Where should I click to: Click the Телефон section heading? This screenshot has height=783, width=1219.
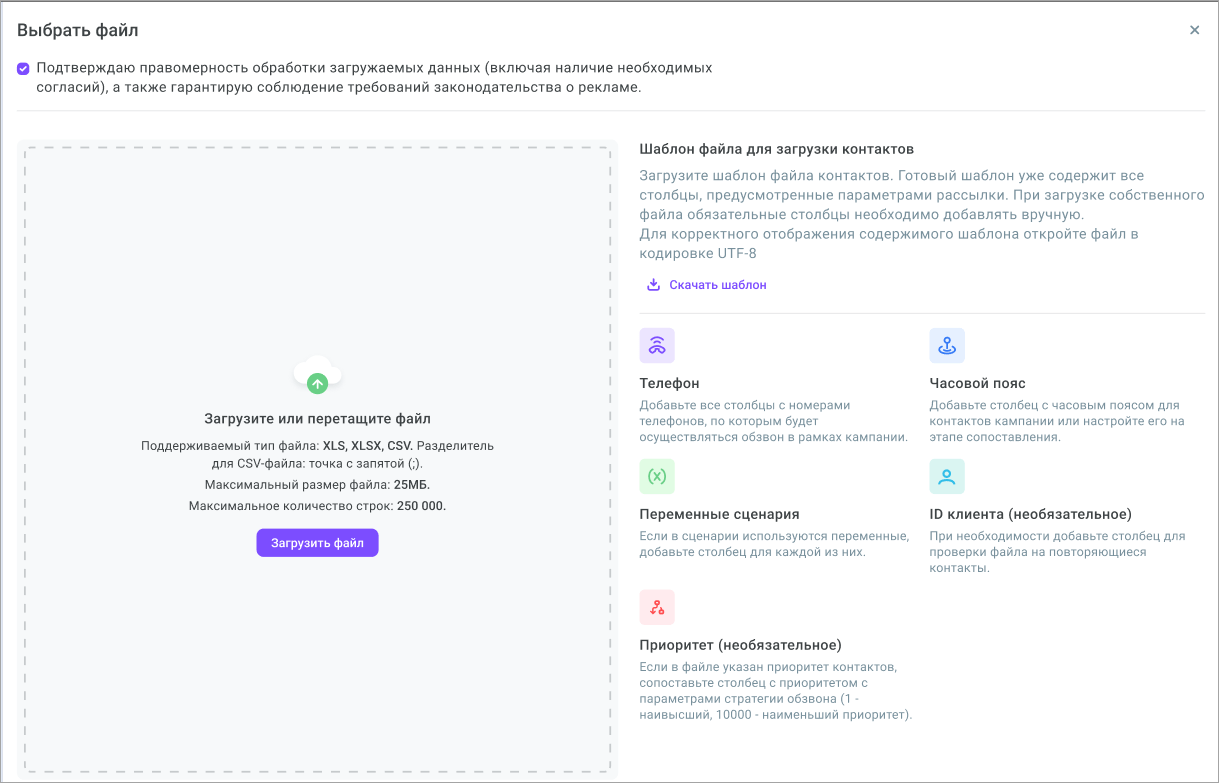pos(669,383)
